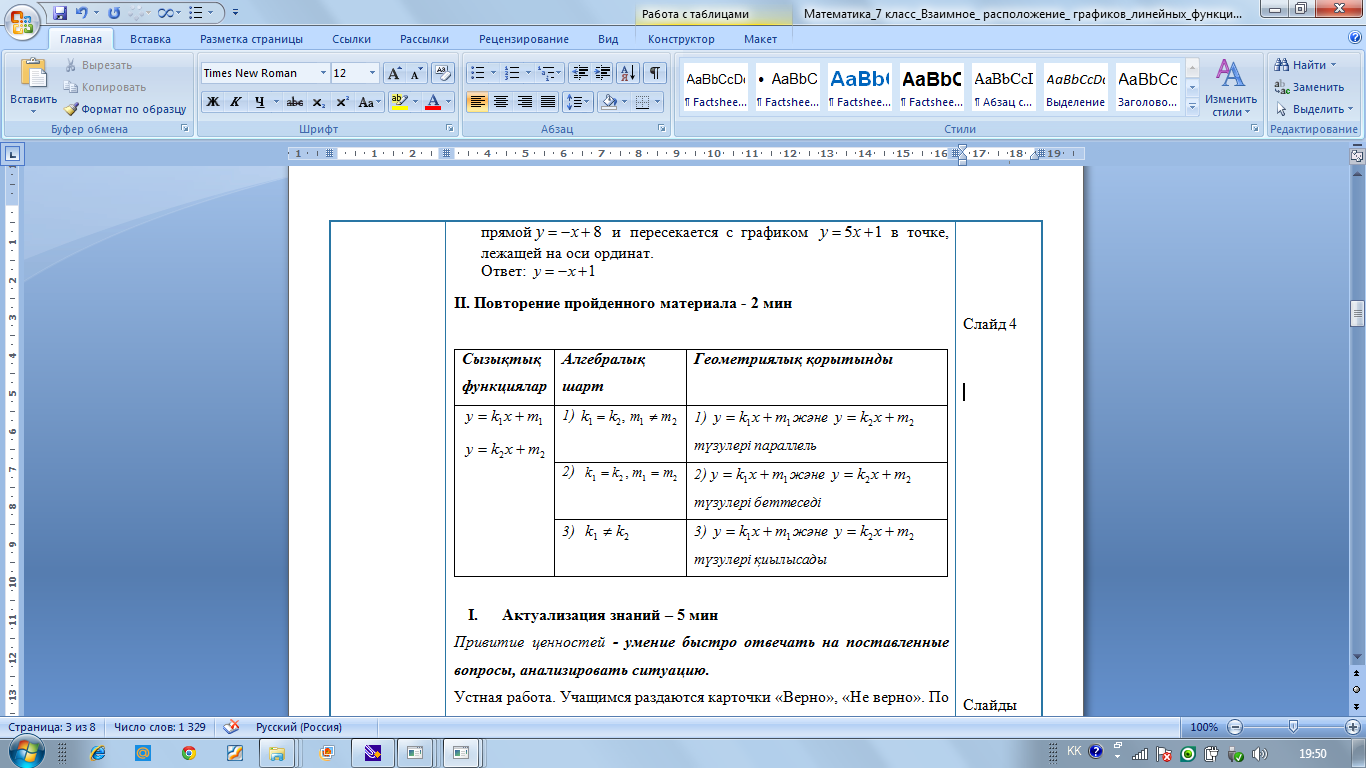Open the Шрифт dialog launcher
1366x768 pixels.
(451, 129)
